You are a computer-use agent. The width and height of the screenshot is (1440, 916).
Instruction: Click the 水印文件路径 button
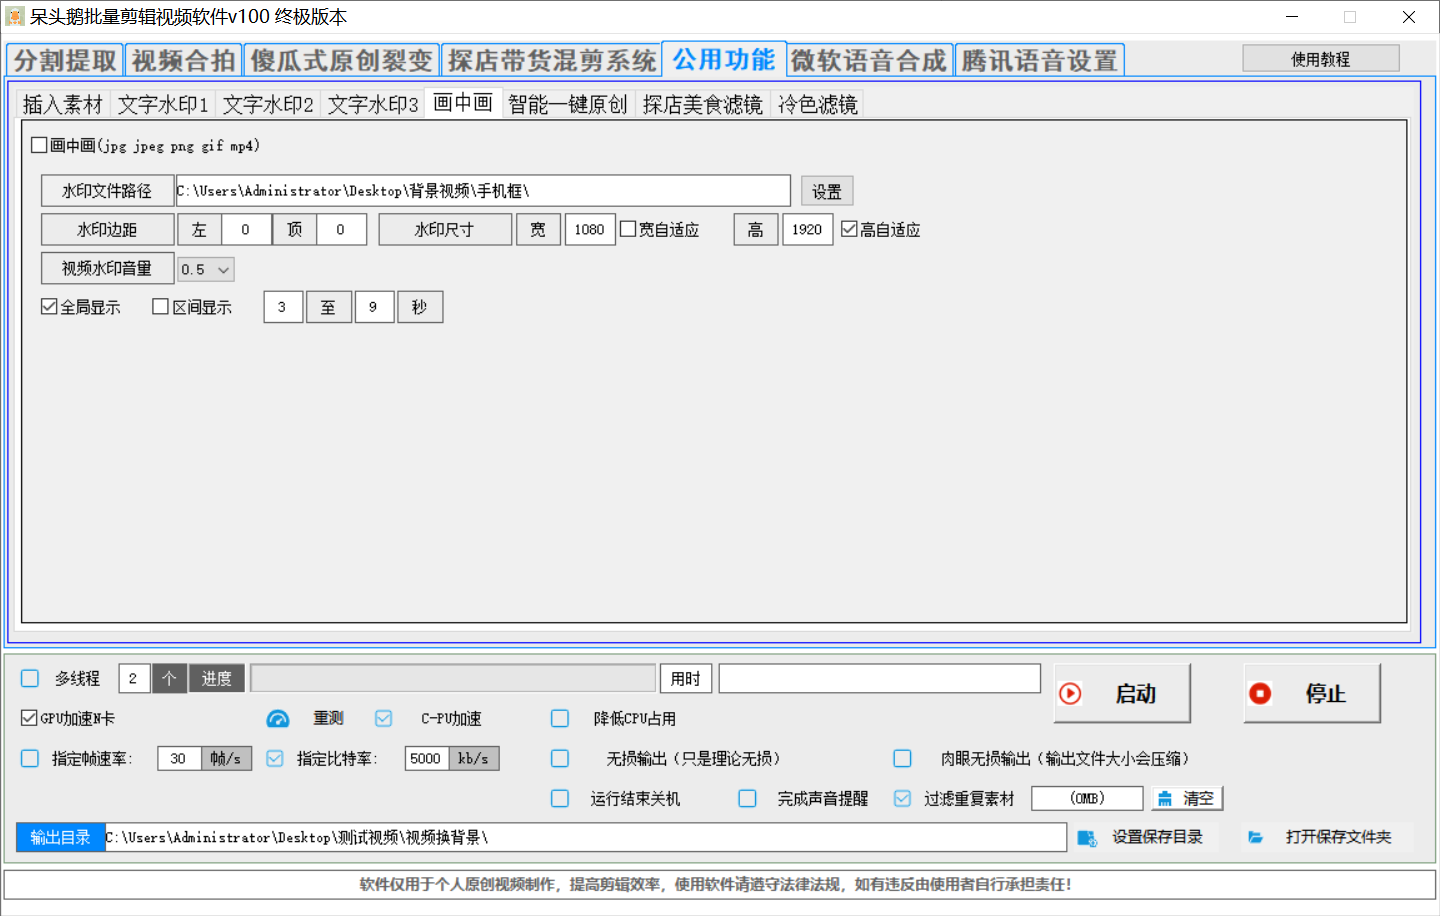pos(107,191)
